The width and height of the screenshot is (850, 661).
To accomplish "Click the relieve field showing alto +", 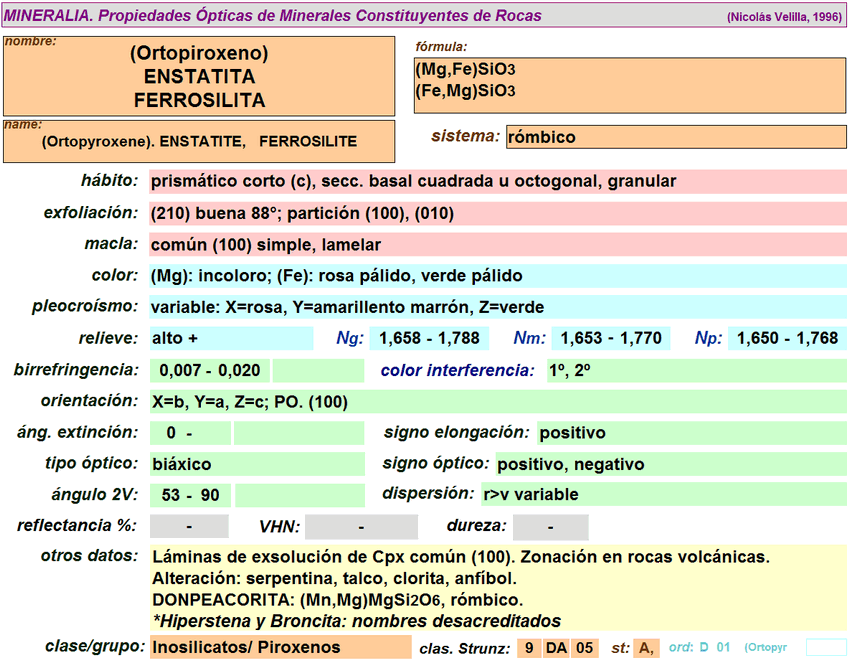I will tap(230, 338).
